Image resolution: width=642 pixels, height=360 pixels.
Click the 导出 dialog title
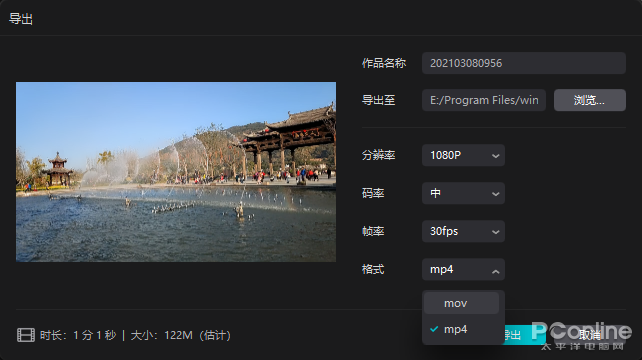(21, 19)
